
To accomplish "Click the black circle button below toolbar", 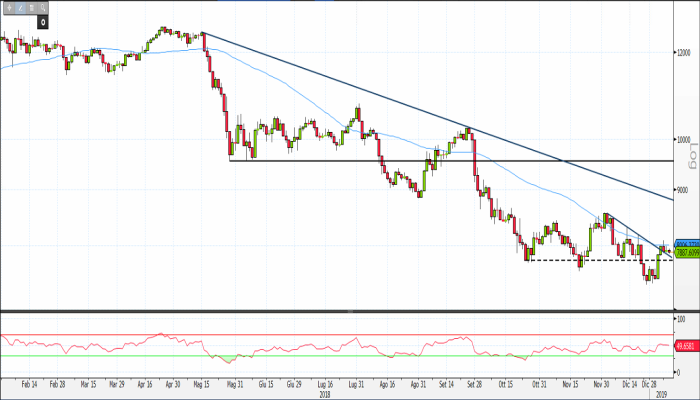I will click(43, 21).
